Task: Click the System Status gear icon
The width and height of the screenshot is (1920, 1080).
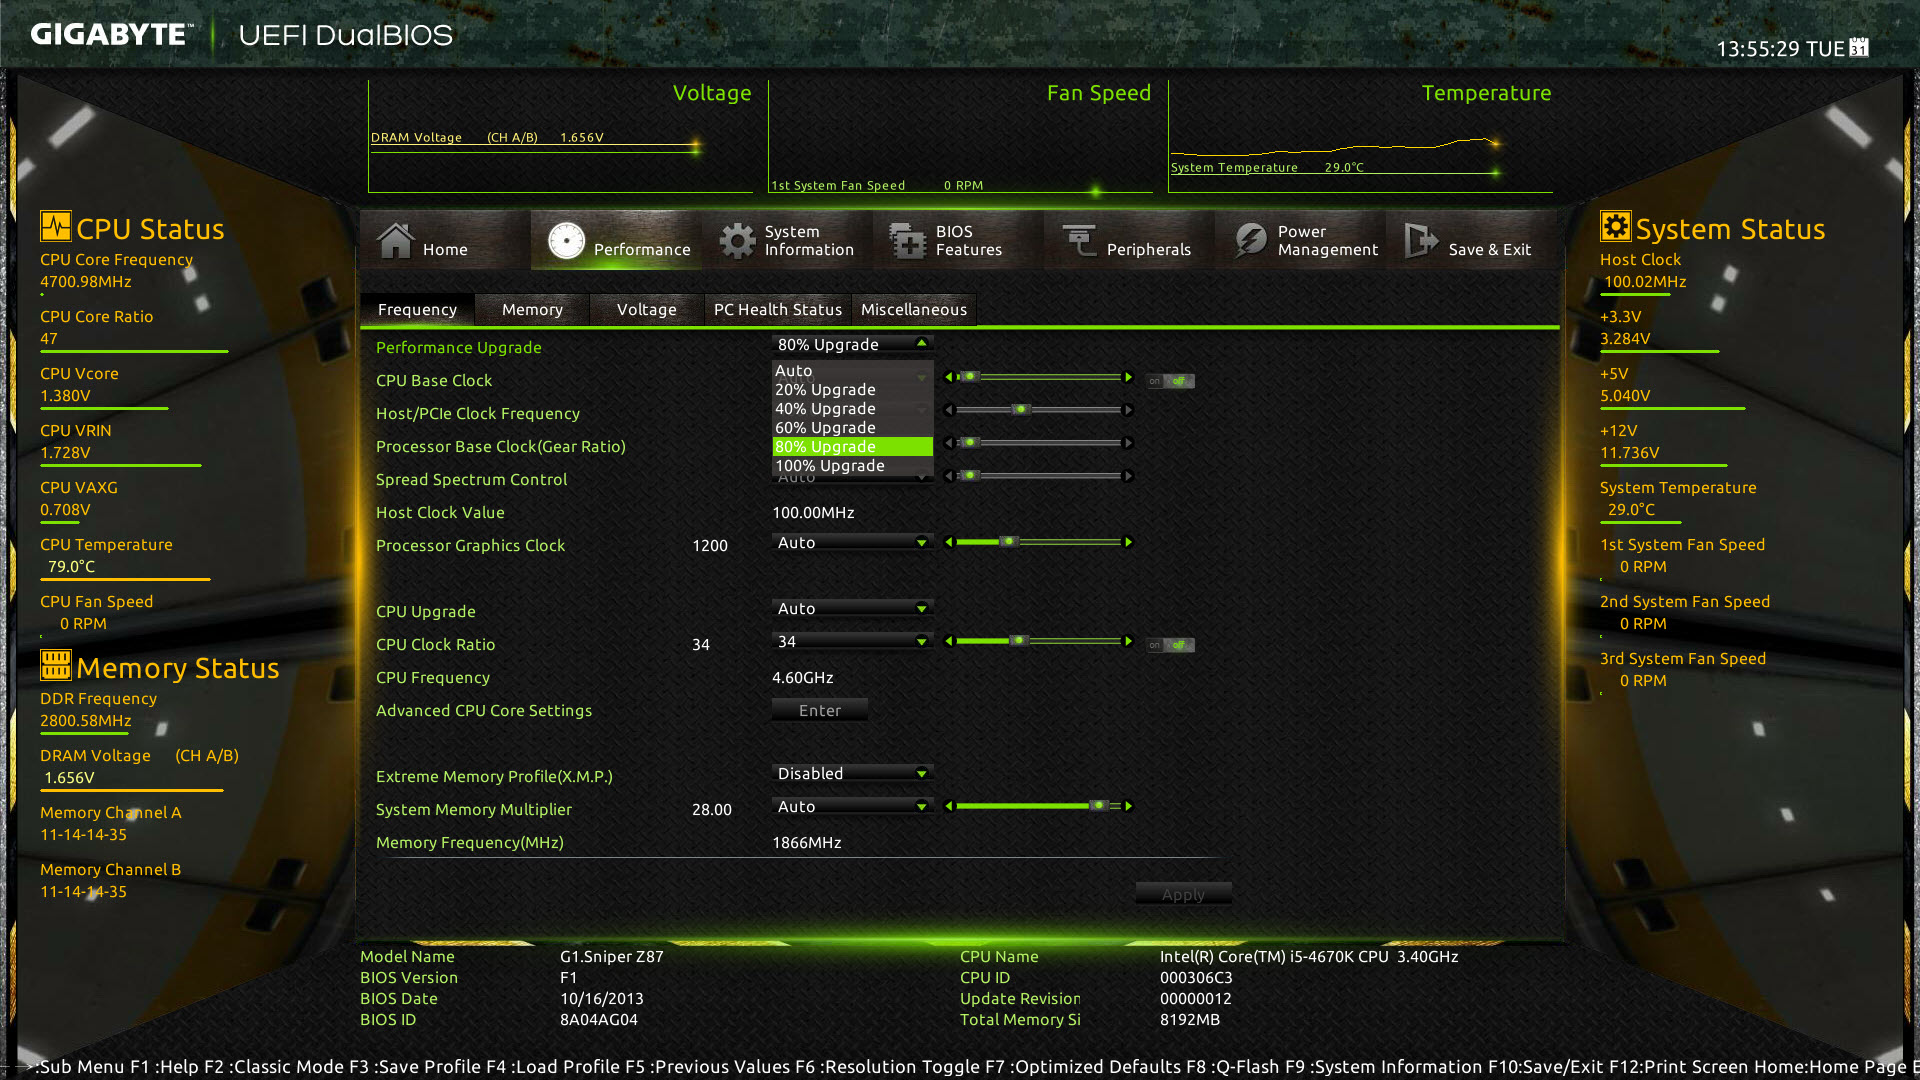Action: tap(1615, 226)
